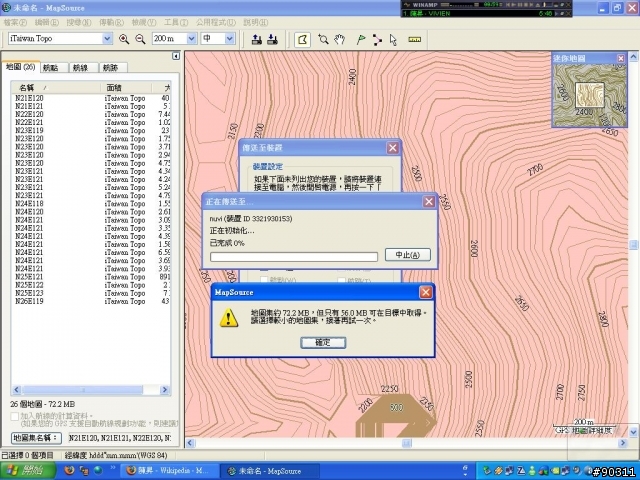This screenshot has width=640, height=480.
Task: Select the N25E122 map row
Action: coord(91,285)
